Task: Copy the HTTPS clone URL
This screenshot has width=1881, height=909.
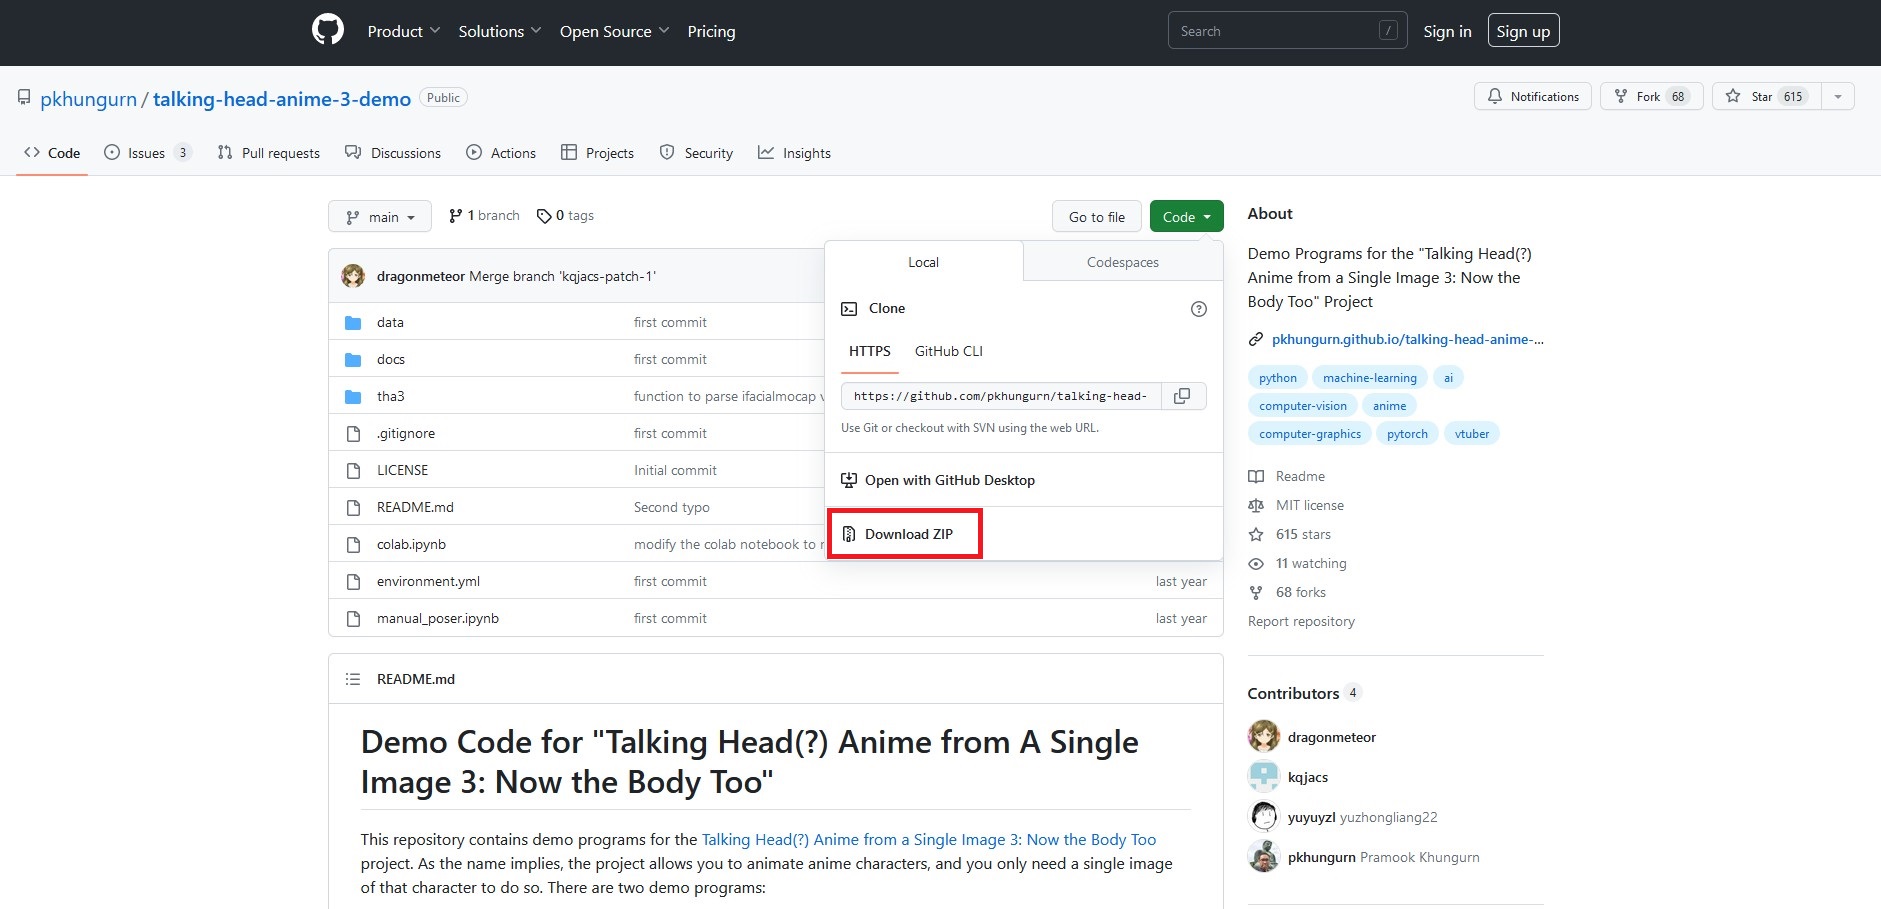Action: (1182, 396)
